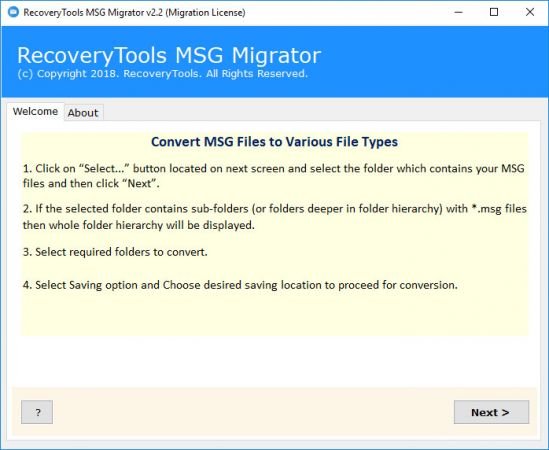Viewport: 549px width, 450px height.
Task: Click the window title bar text
Action: click(x=134, y=12)
